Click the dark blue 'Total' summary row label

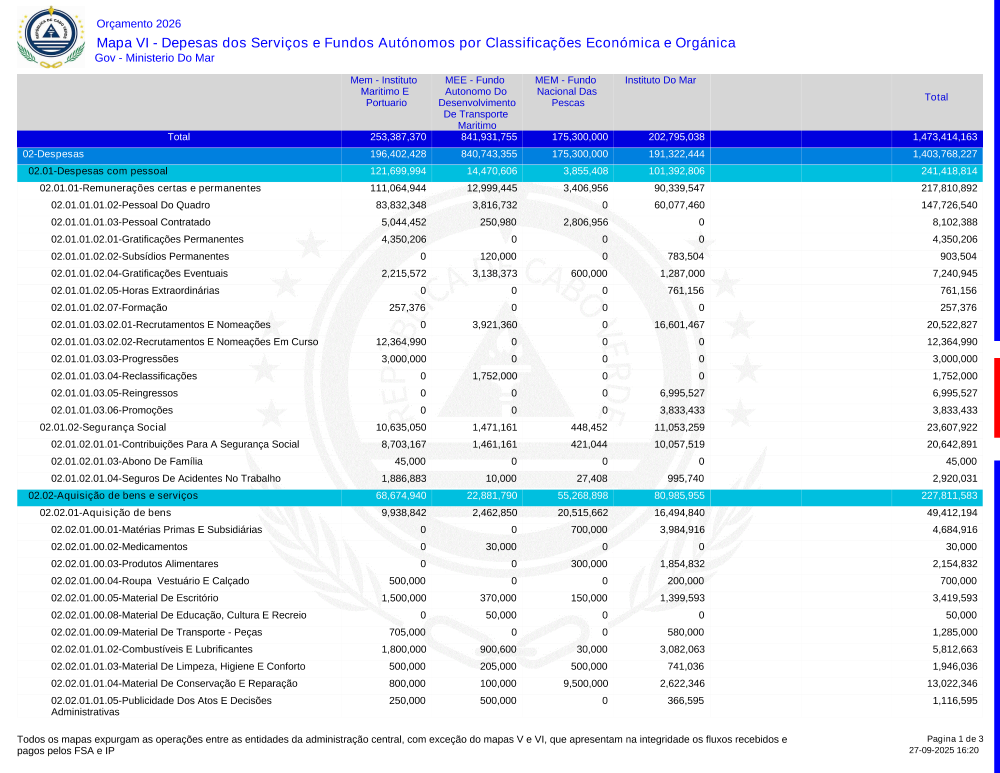coord(179,137)
